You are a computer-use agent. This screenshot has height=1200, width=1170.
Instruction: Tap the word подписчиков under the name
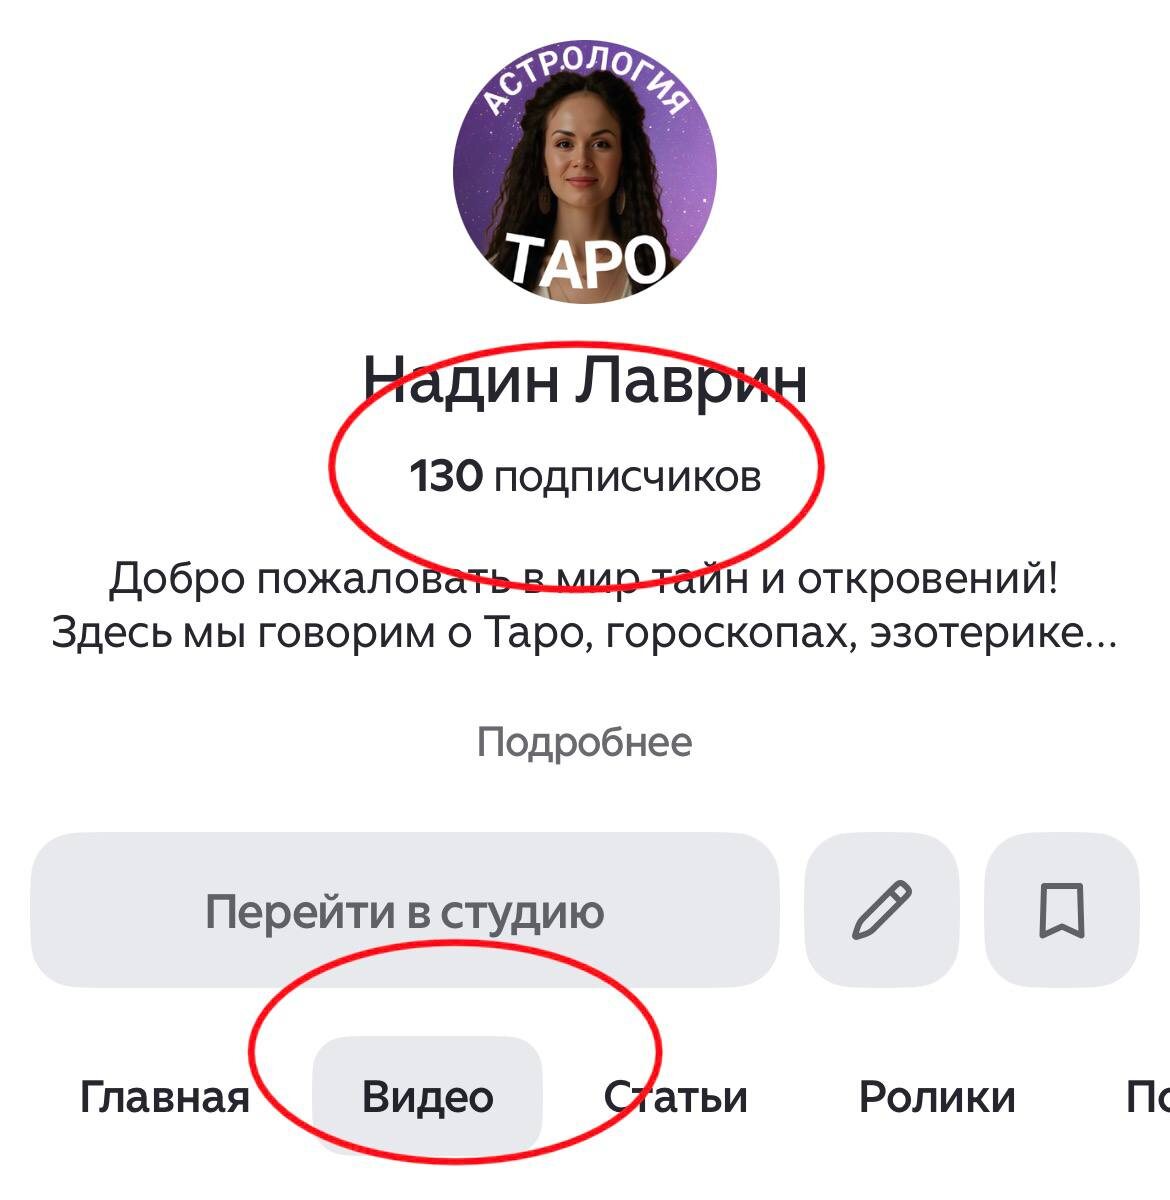point(628,478)
